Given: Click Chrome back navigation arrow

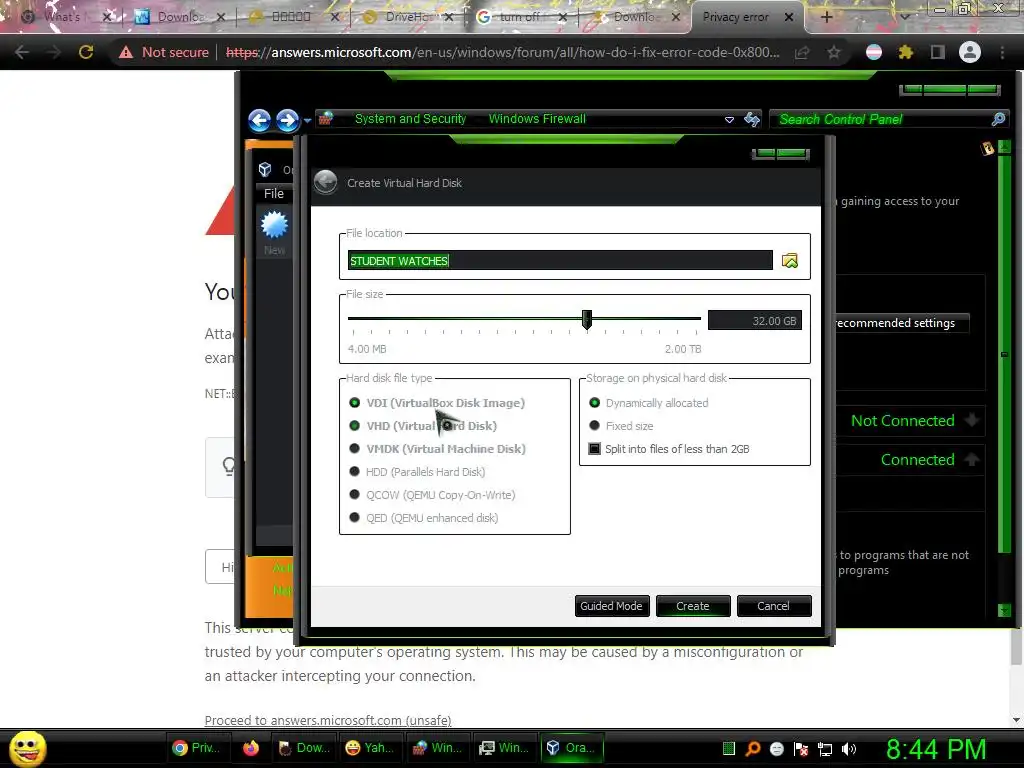Looking at the screenshot, I should 22,52.
